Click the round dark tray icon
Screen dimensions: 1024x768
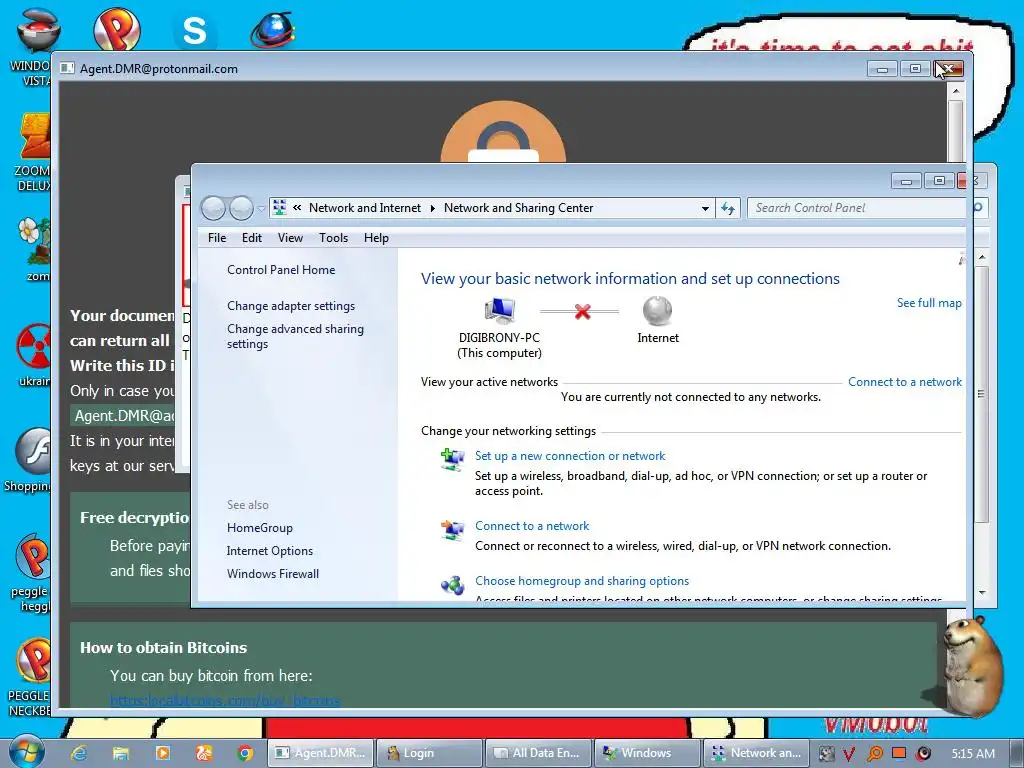point(923,754)
